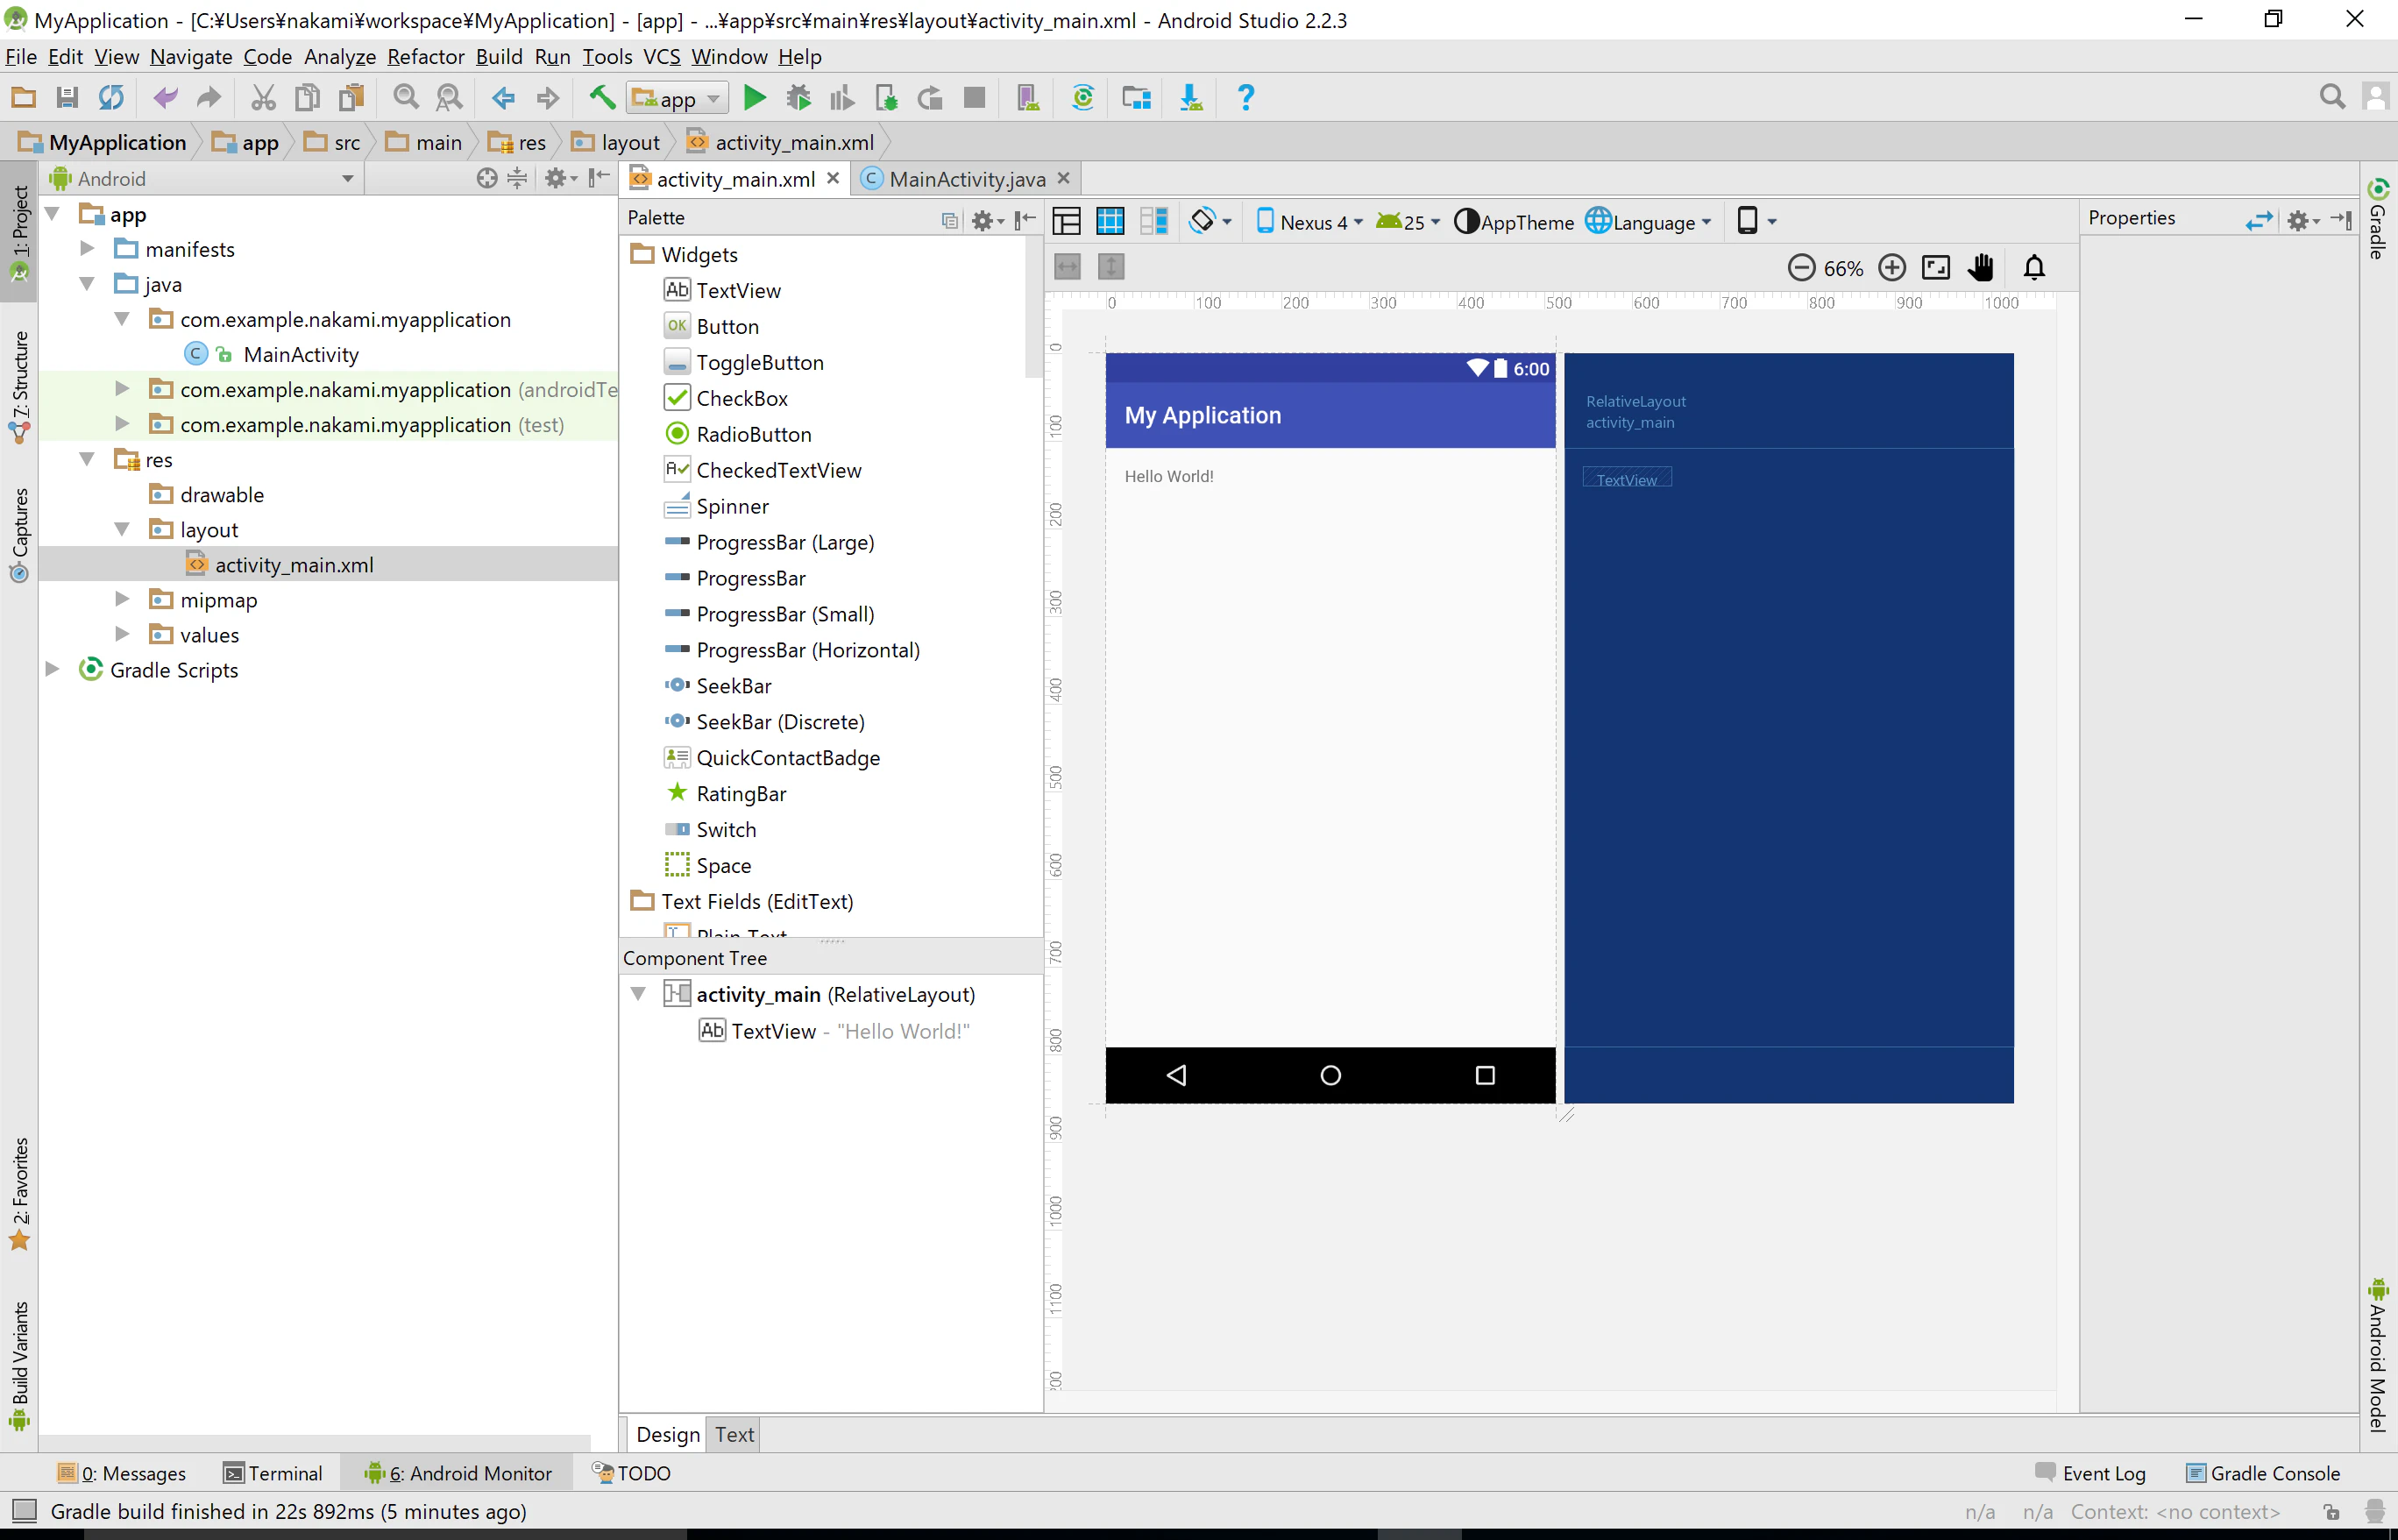Show Design view only
Viewport: 2398px width, 1540px height.
coord(1067,221)
